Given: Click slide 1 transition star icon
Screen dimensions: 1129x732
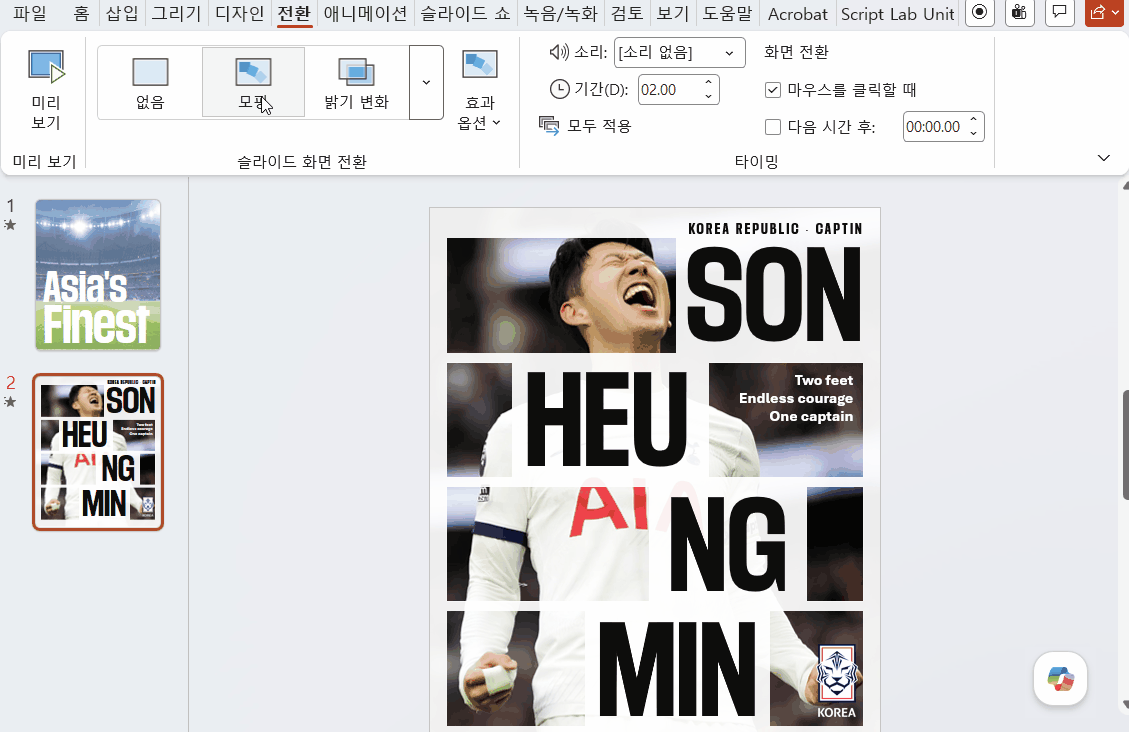Looking at the screenshot, I should 10,225.
